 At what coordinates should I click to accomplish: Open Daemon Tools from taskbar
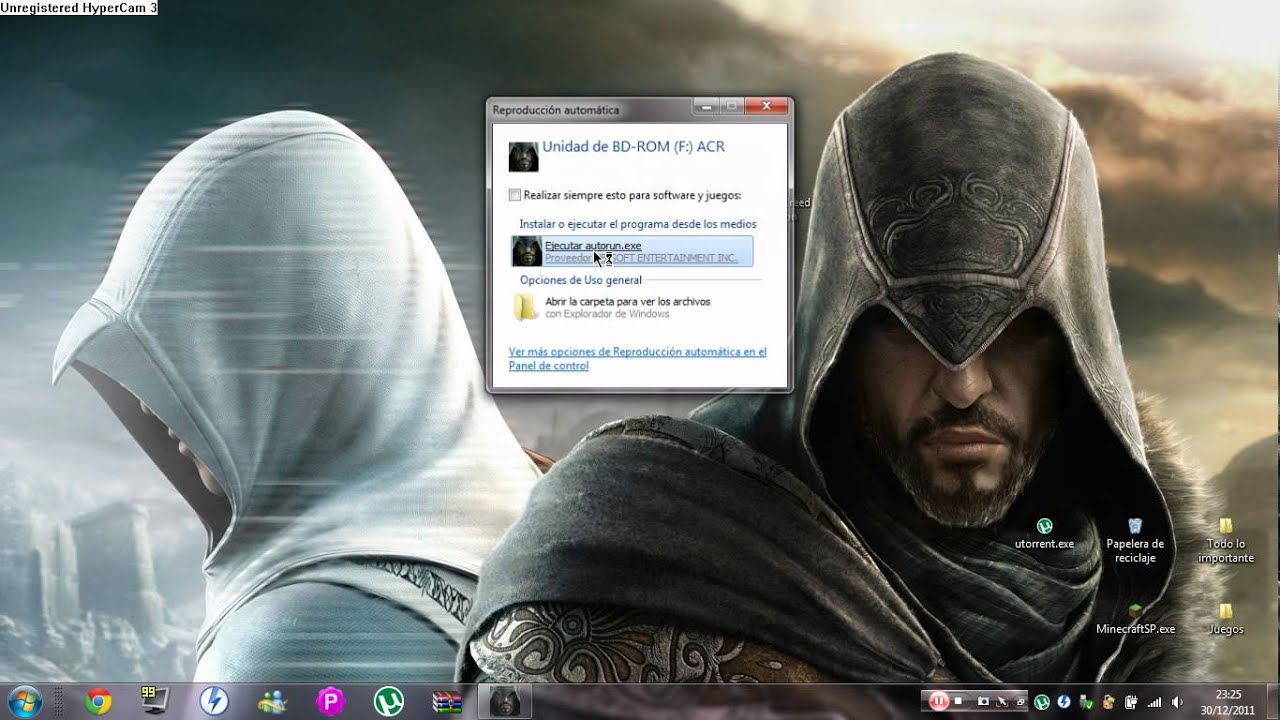(x=213, y=702)
